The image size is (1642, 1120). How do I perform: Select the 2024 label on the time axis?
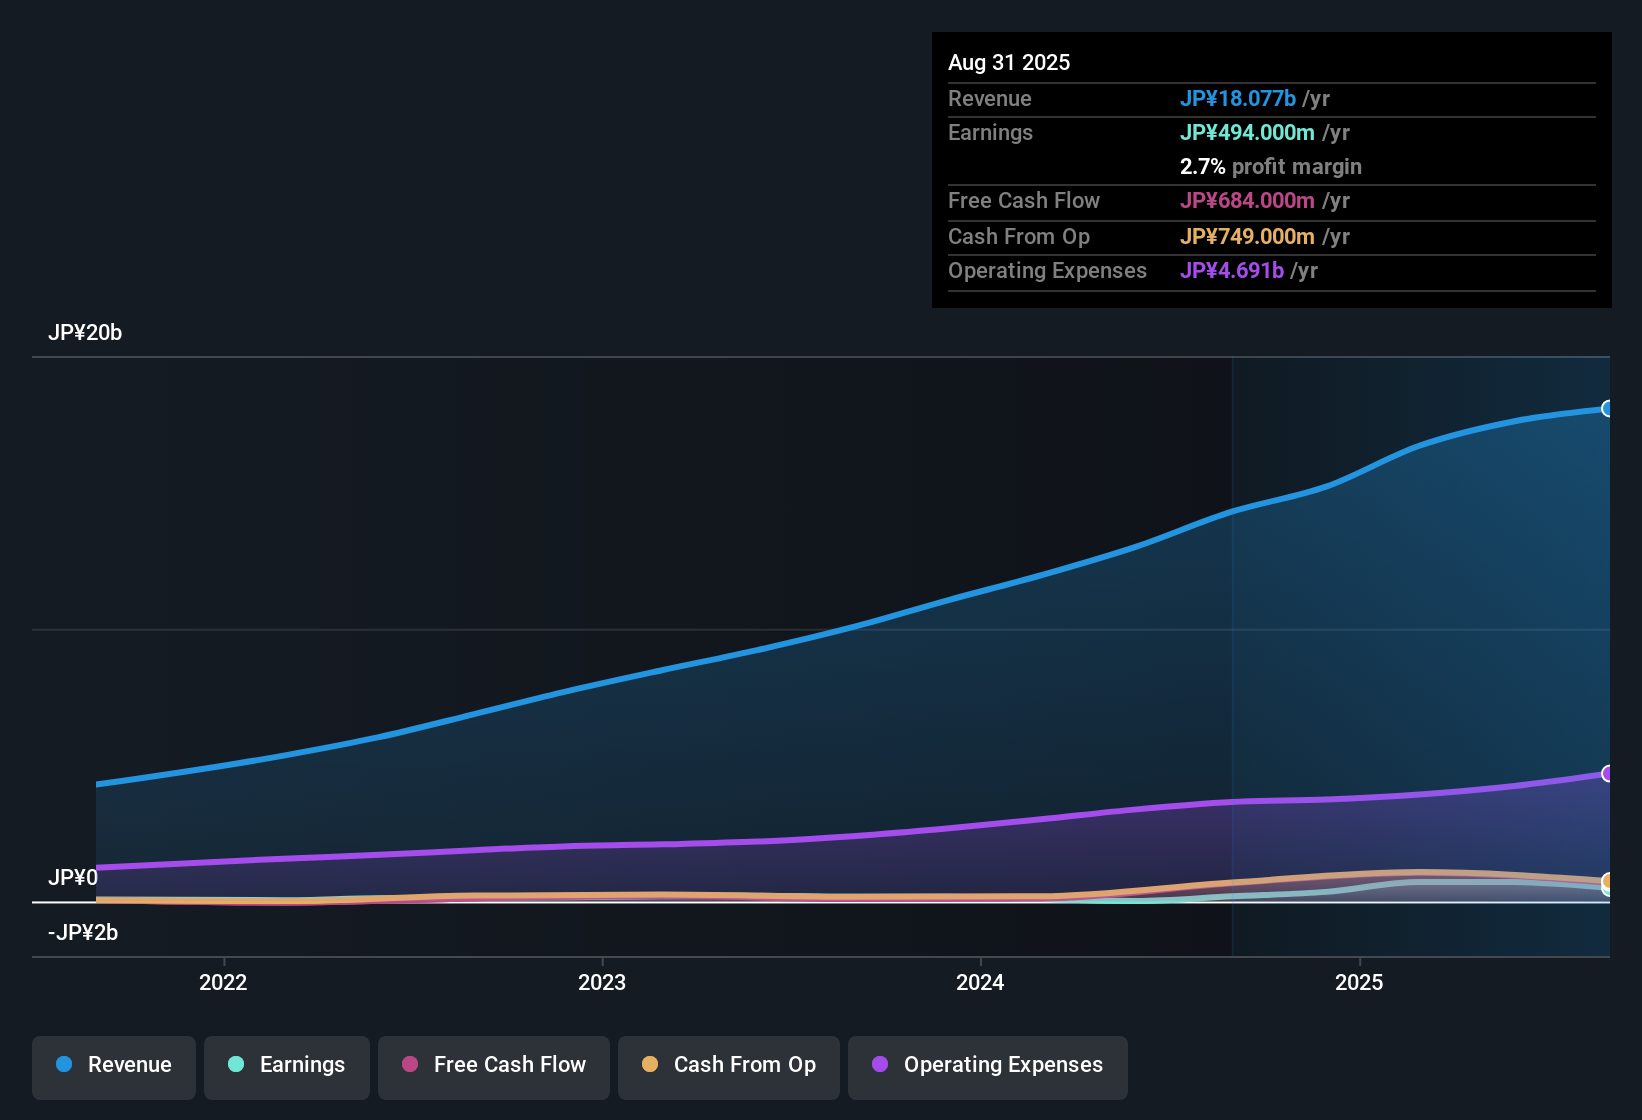point(980,982)
